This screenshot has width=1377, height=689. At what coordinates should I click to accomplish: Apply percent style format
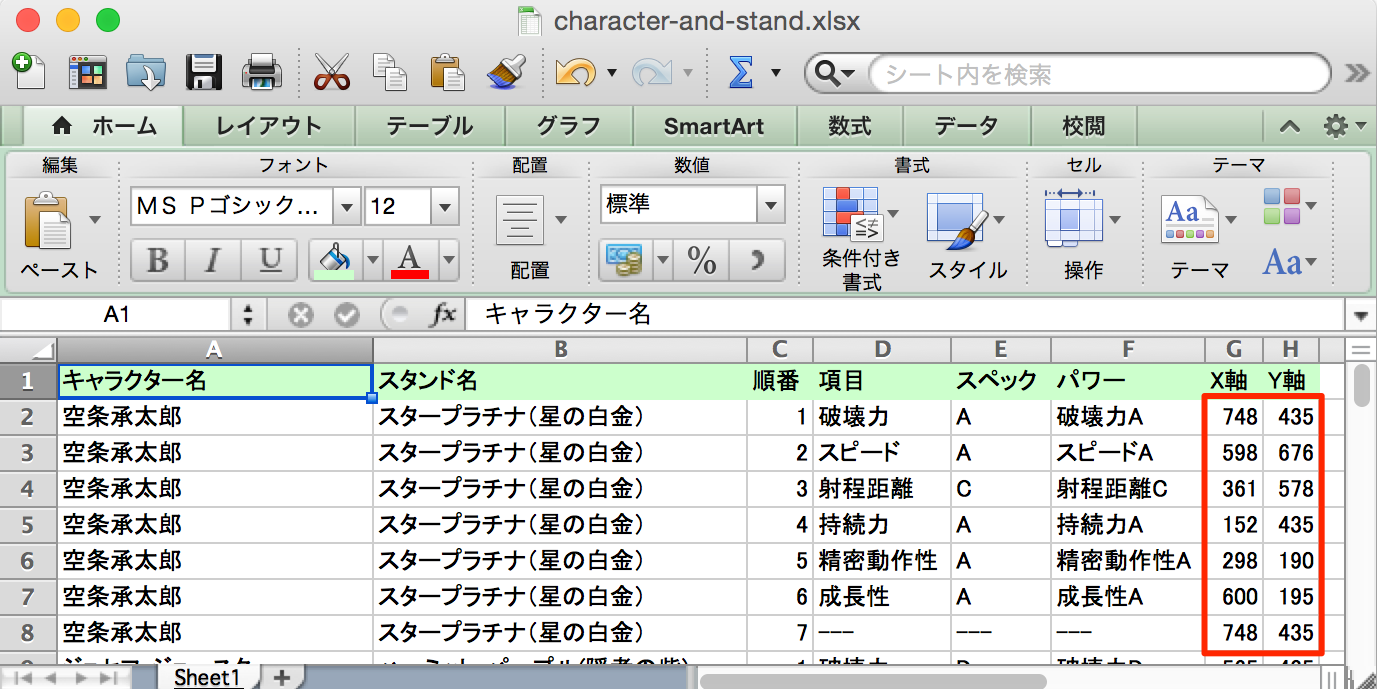[x=702, y=262]
